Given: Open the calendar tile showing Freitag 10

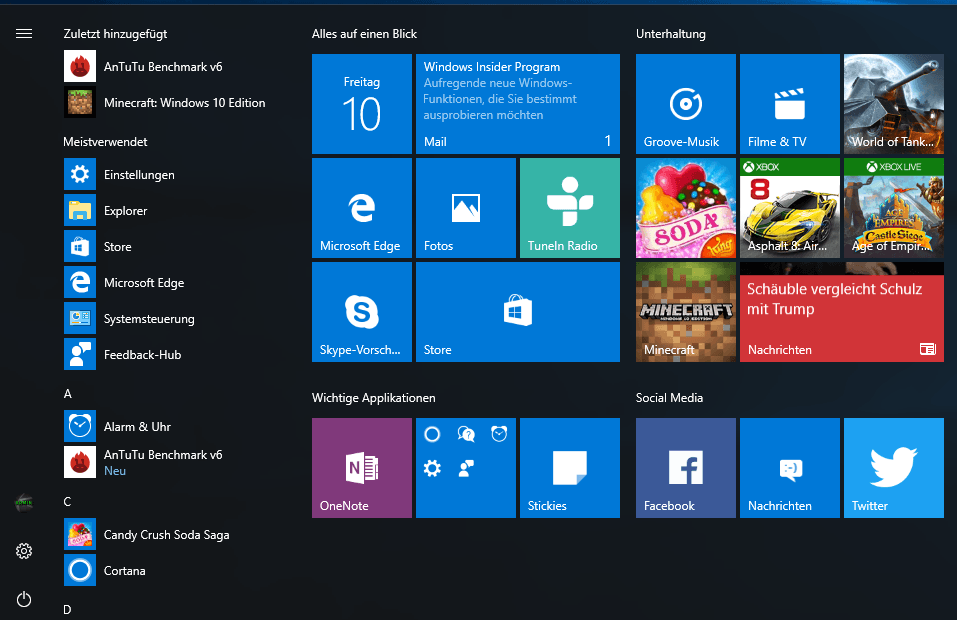Looking at the screenshot, I should click(x=362, y=104).
